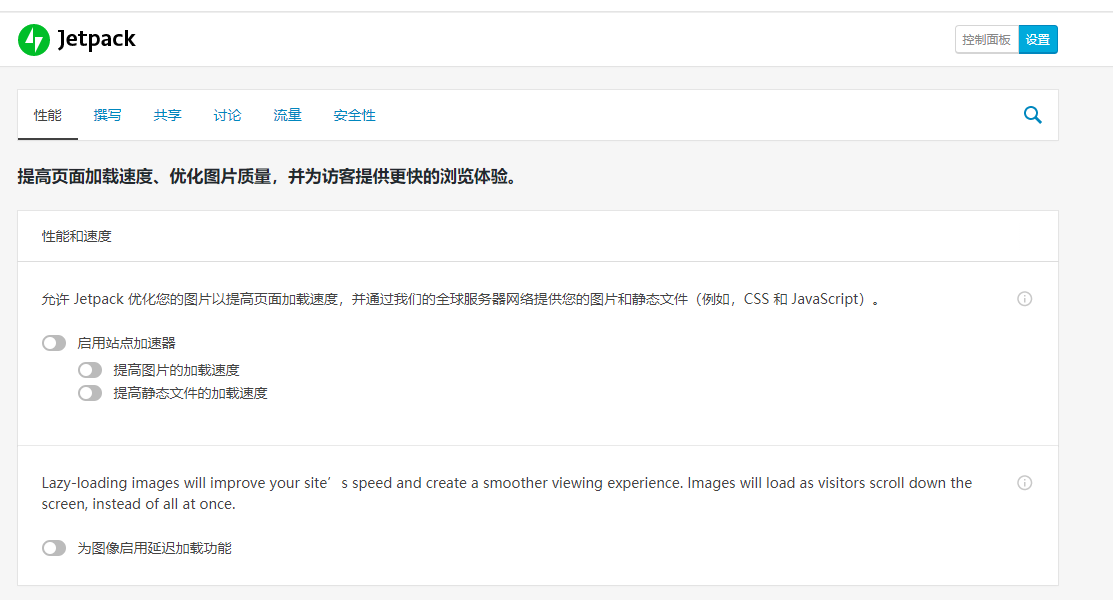Screen dimensions: 1113x600
Task: Click the Jetpack wordmark text
Action: point(97,39)
